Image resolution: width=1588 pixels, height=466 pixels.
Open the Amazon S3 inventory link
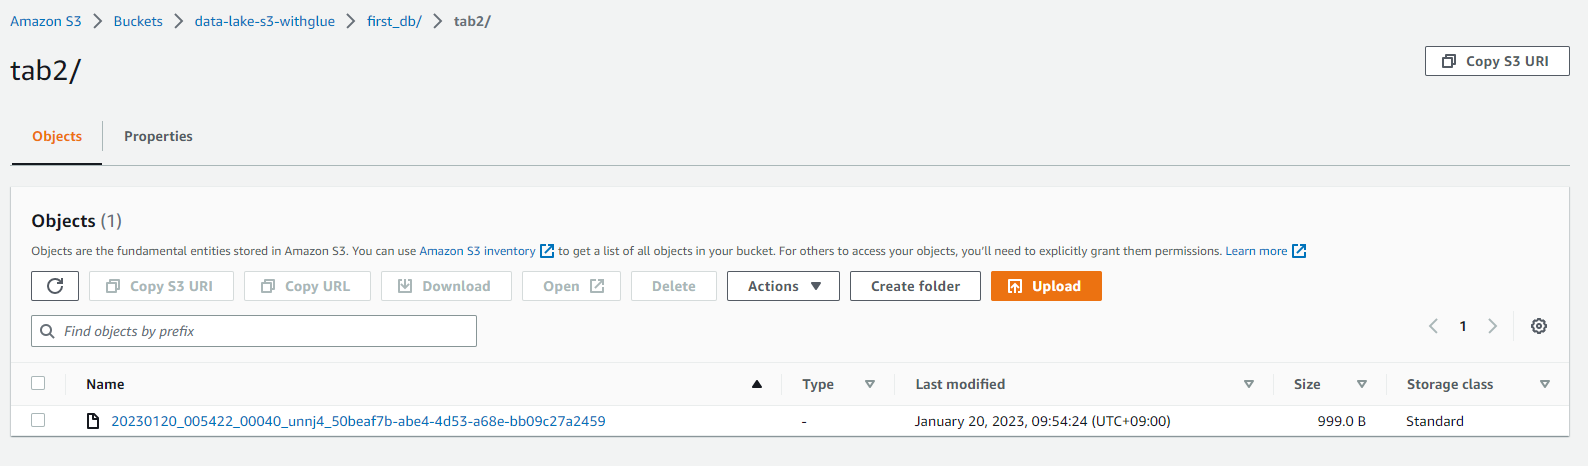[477, 251]
